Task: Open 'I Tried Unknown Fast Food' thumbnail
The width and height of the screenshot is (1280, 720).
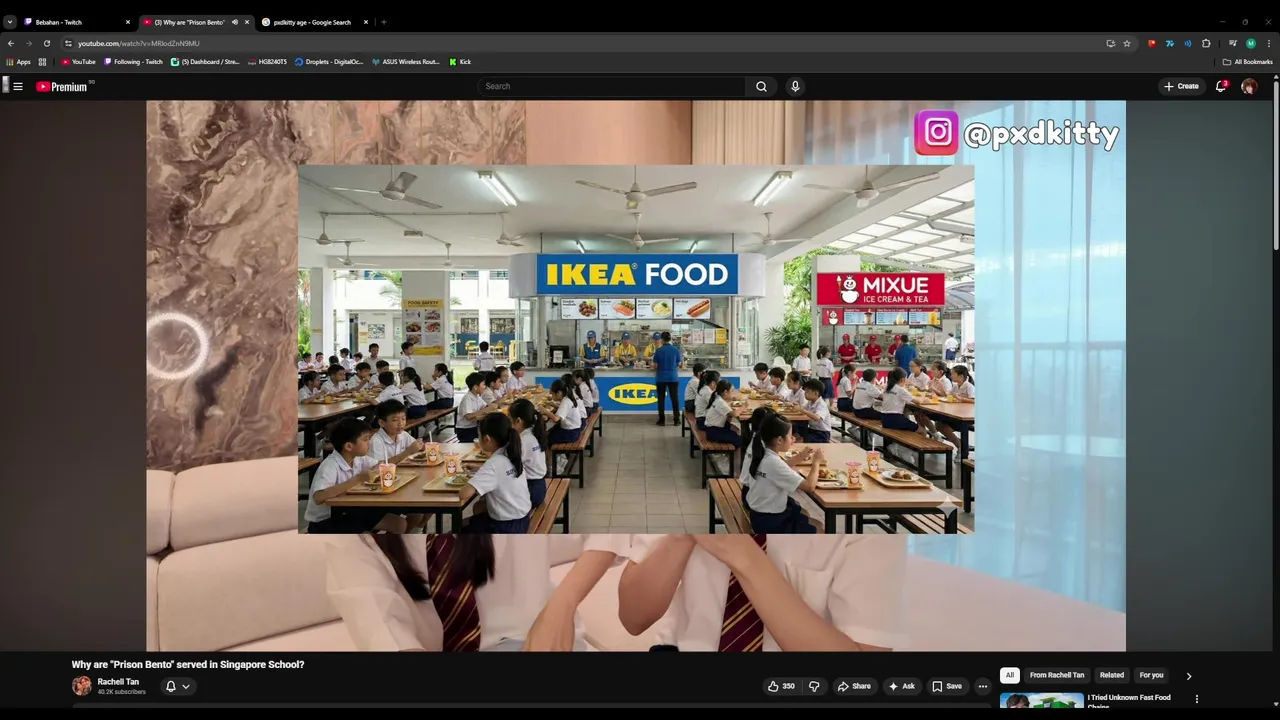Action: pyautogui.click(x=1041, y=700)
